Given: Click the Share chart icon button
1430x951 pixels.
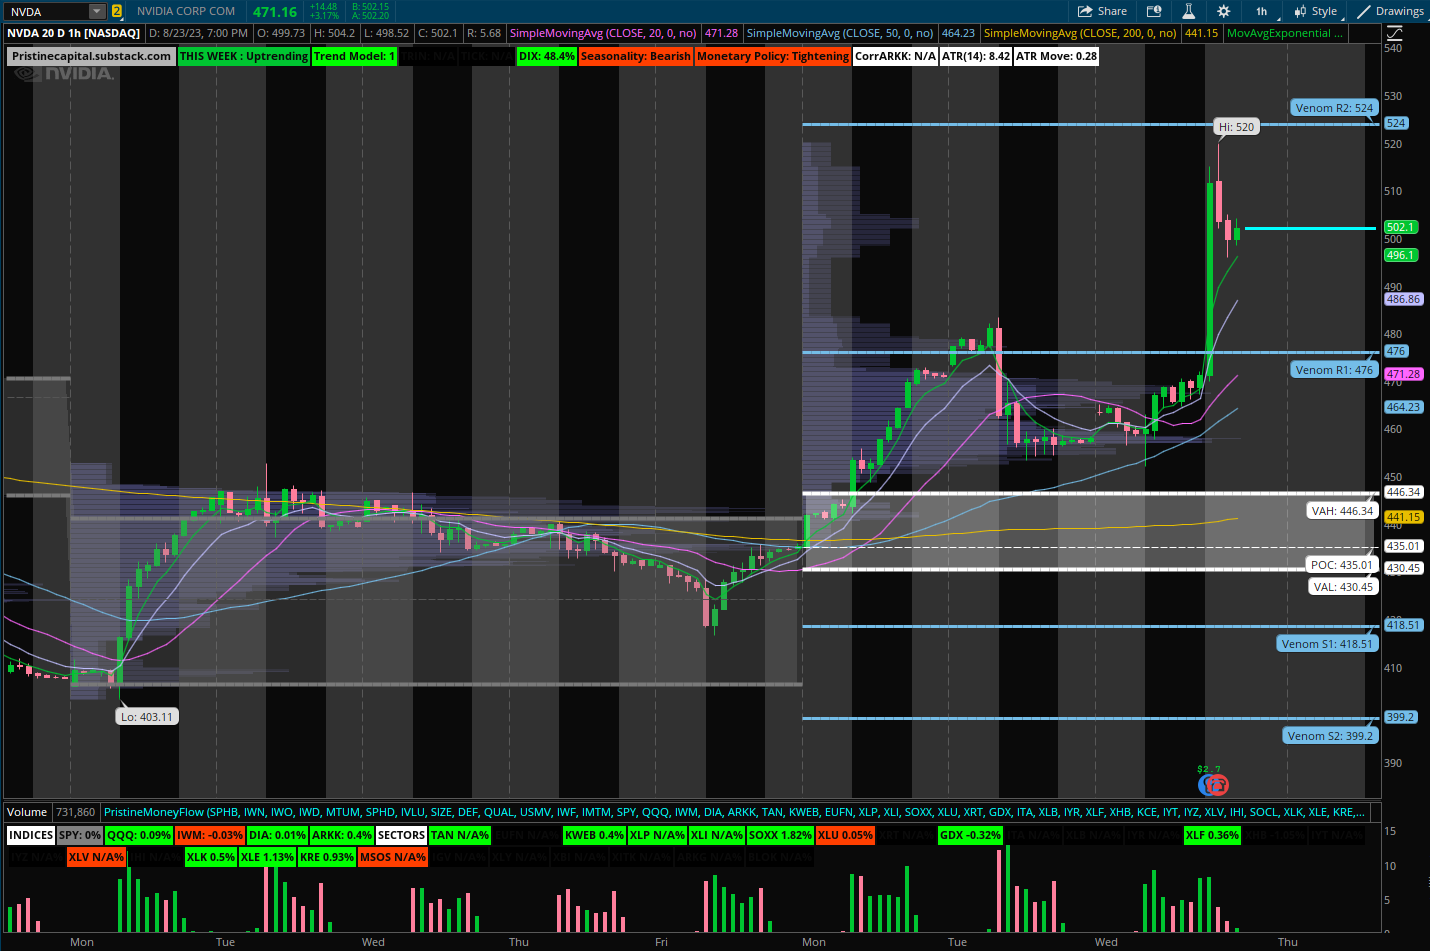Looking at the screenshot, I should pyautogui.click(x=1102, y=11).
